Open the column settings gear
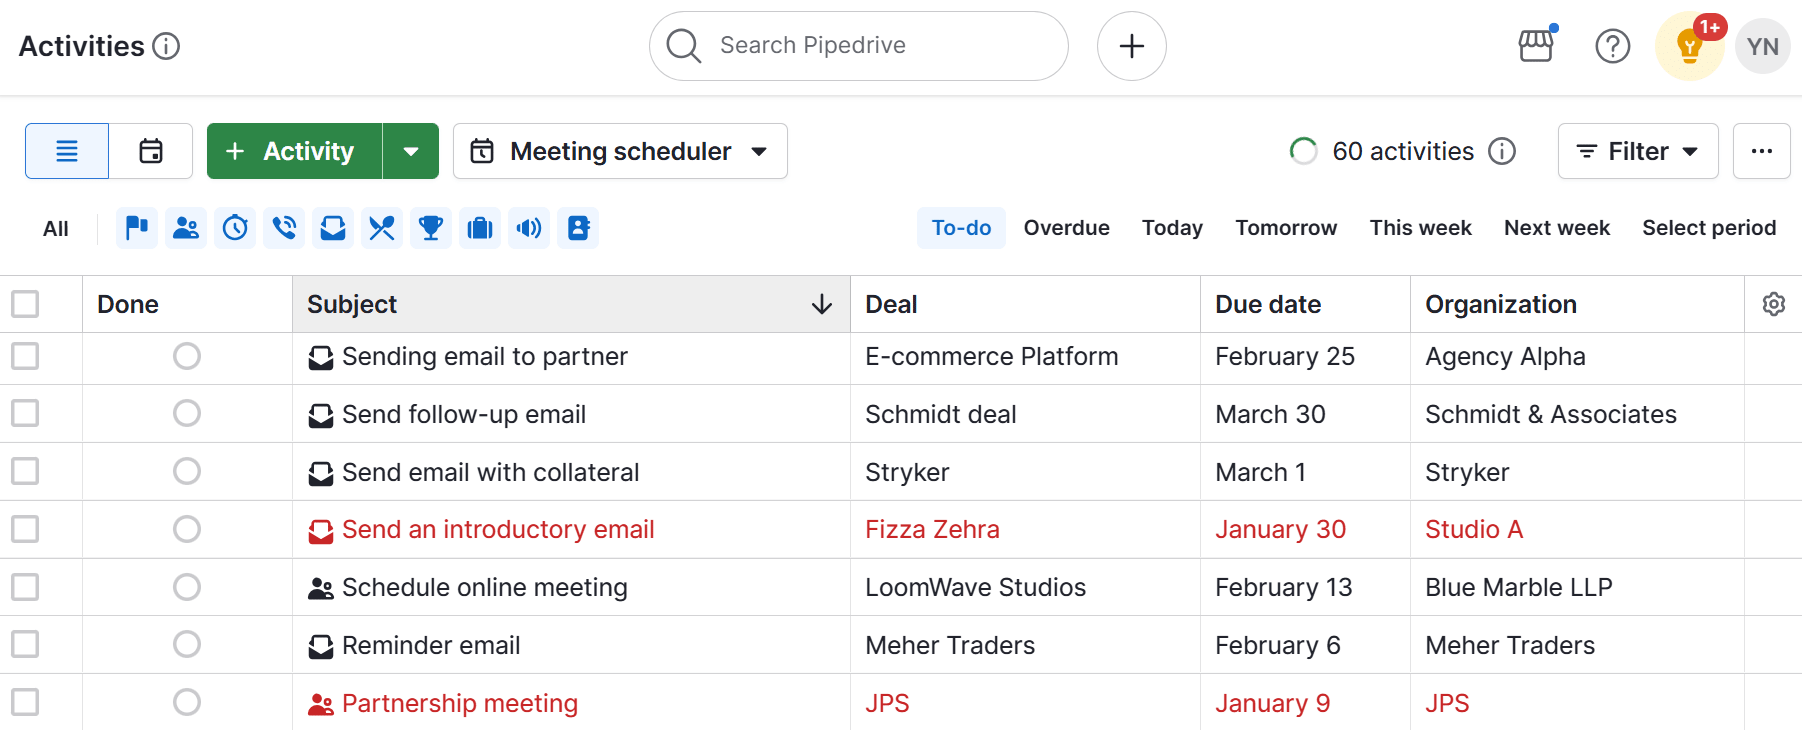 coord(1773,303)
